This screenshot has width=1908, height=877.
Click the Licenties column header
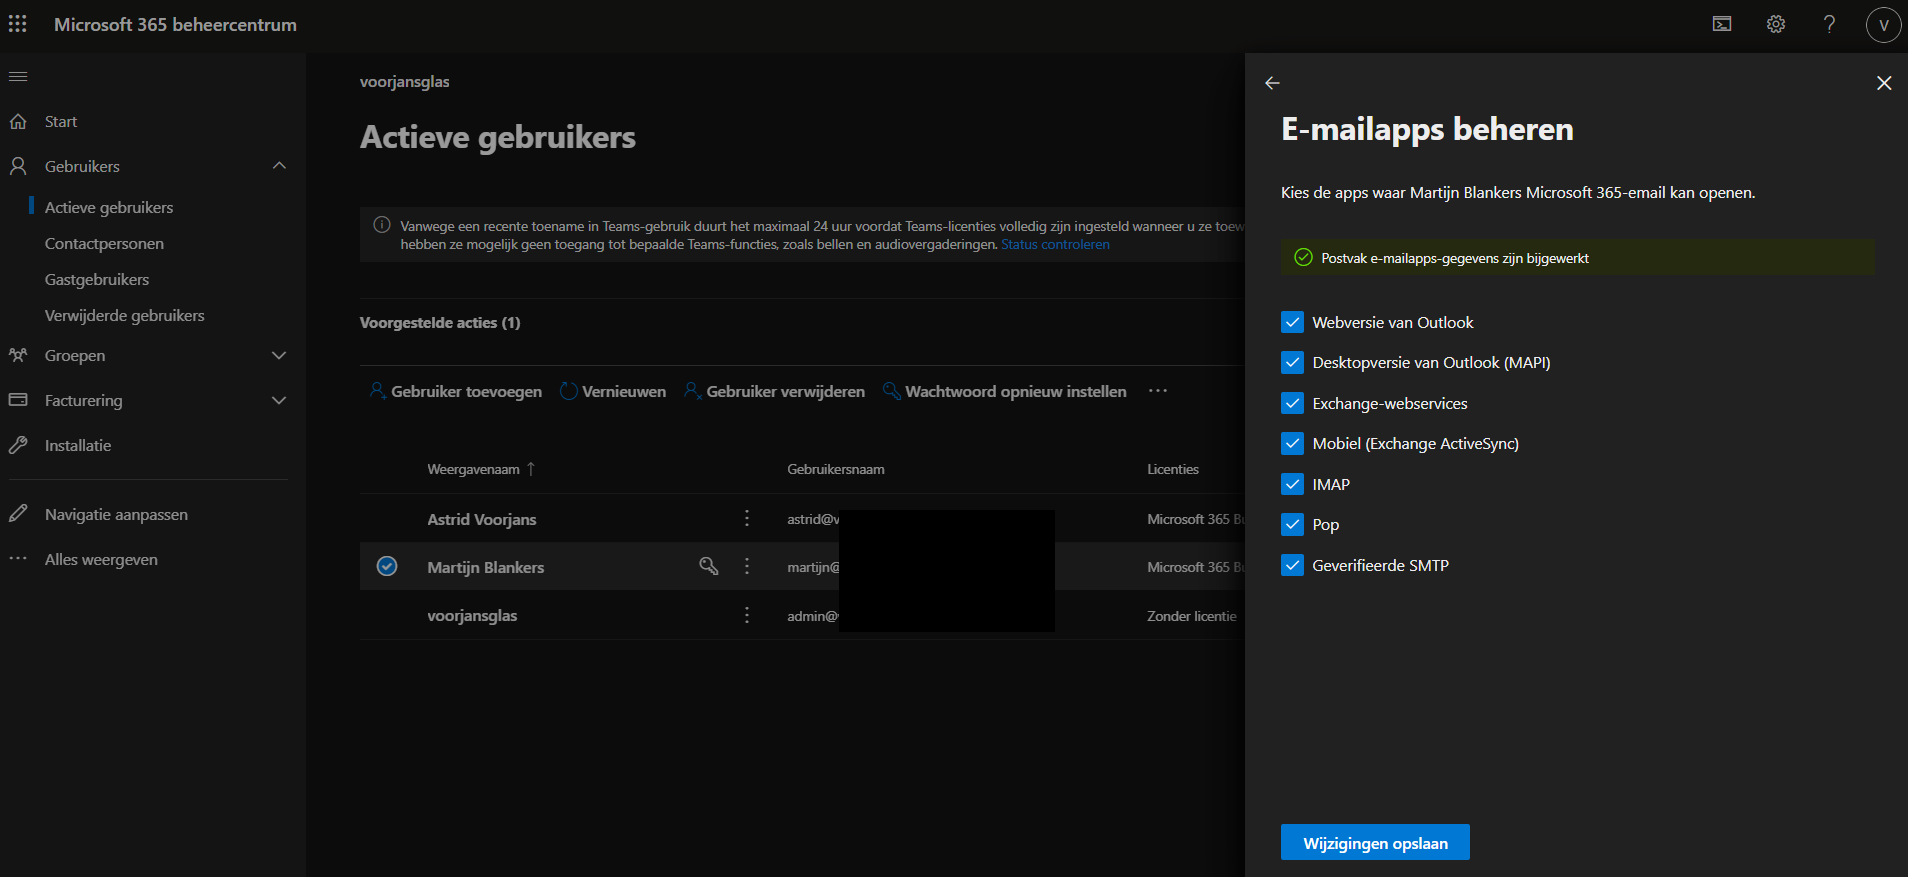pos(1173,469)
